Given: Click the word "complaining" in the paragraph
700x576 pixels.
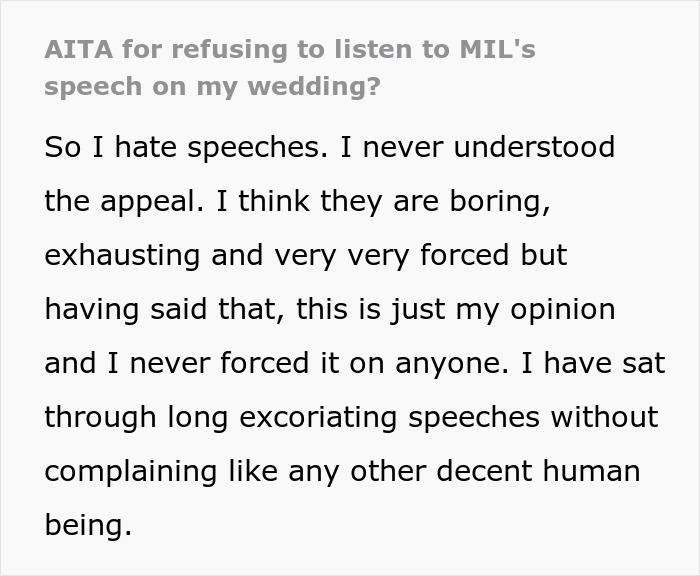Looking at the screenshot, I should (131, 470).
